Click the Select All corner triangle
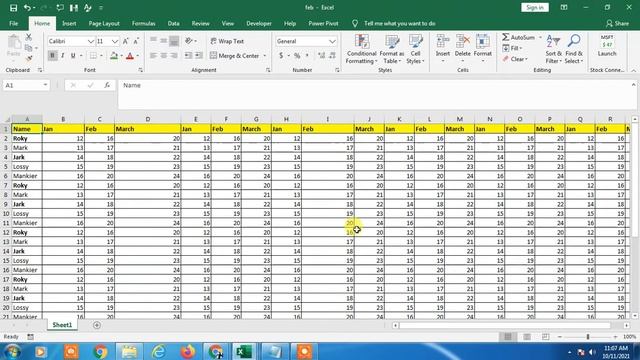Screen dimensions: 640x360 7,119
